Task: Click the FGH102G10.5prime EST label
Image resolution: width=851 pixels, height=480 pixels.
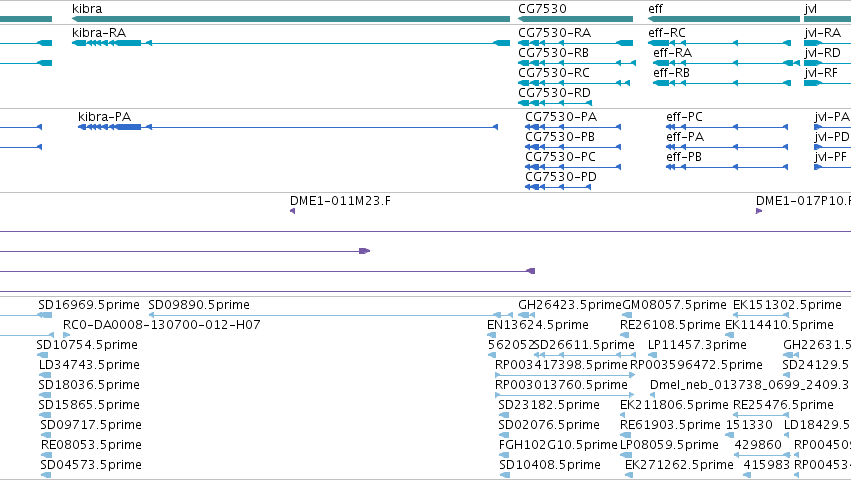Action: click(558, 445)
